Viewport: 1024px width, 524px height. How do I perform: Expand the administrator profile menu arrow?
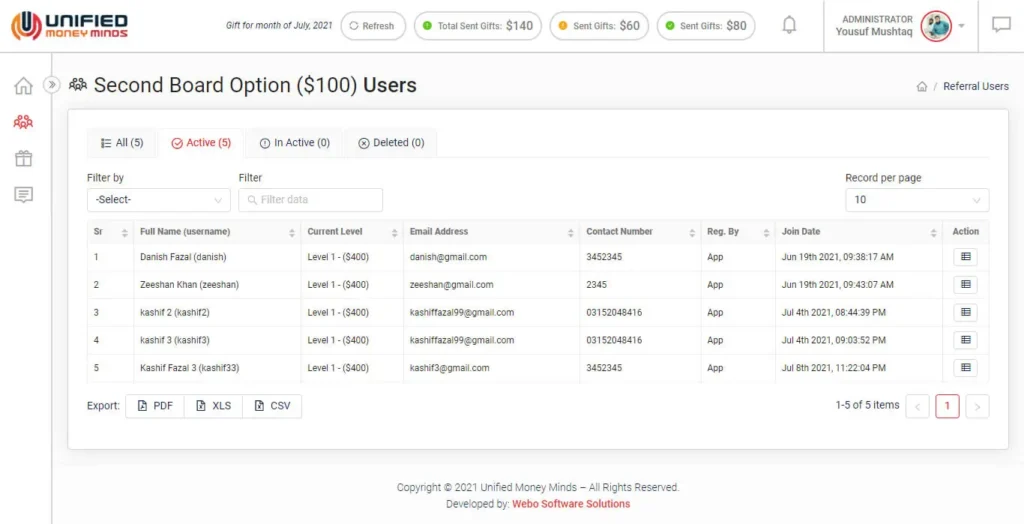tap(961, 26)
